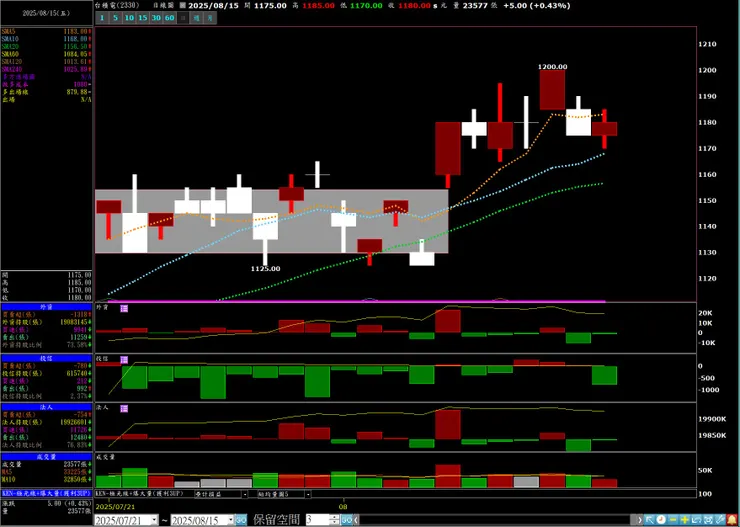This screenshot has width=740, height=527.
Task: Open settings icon in 投信 panel
Action: point(124,360)
